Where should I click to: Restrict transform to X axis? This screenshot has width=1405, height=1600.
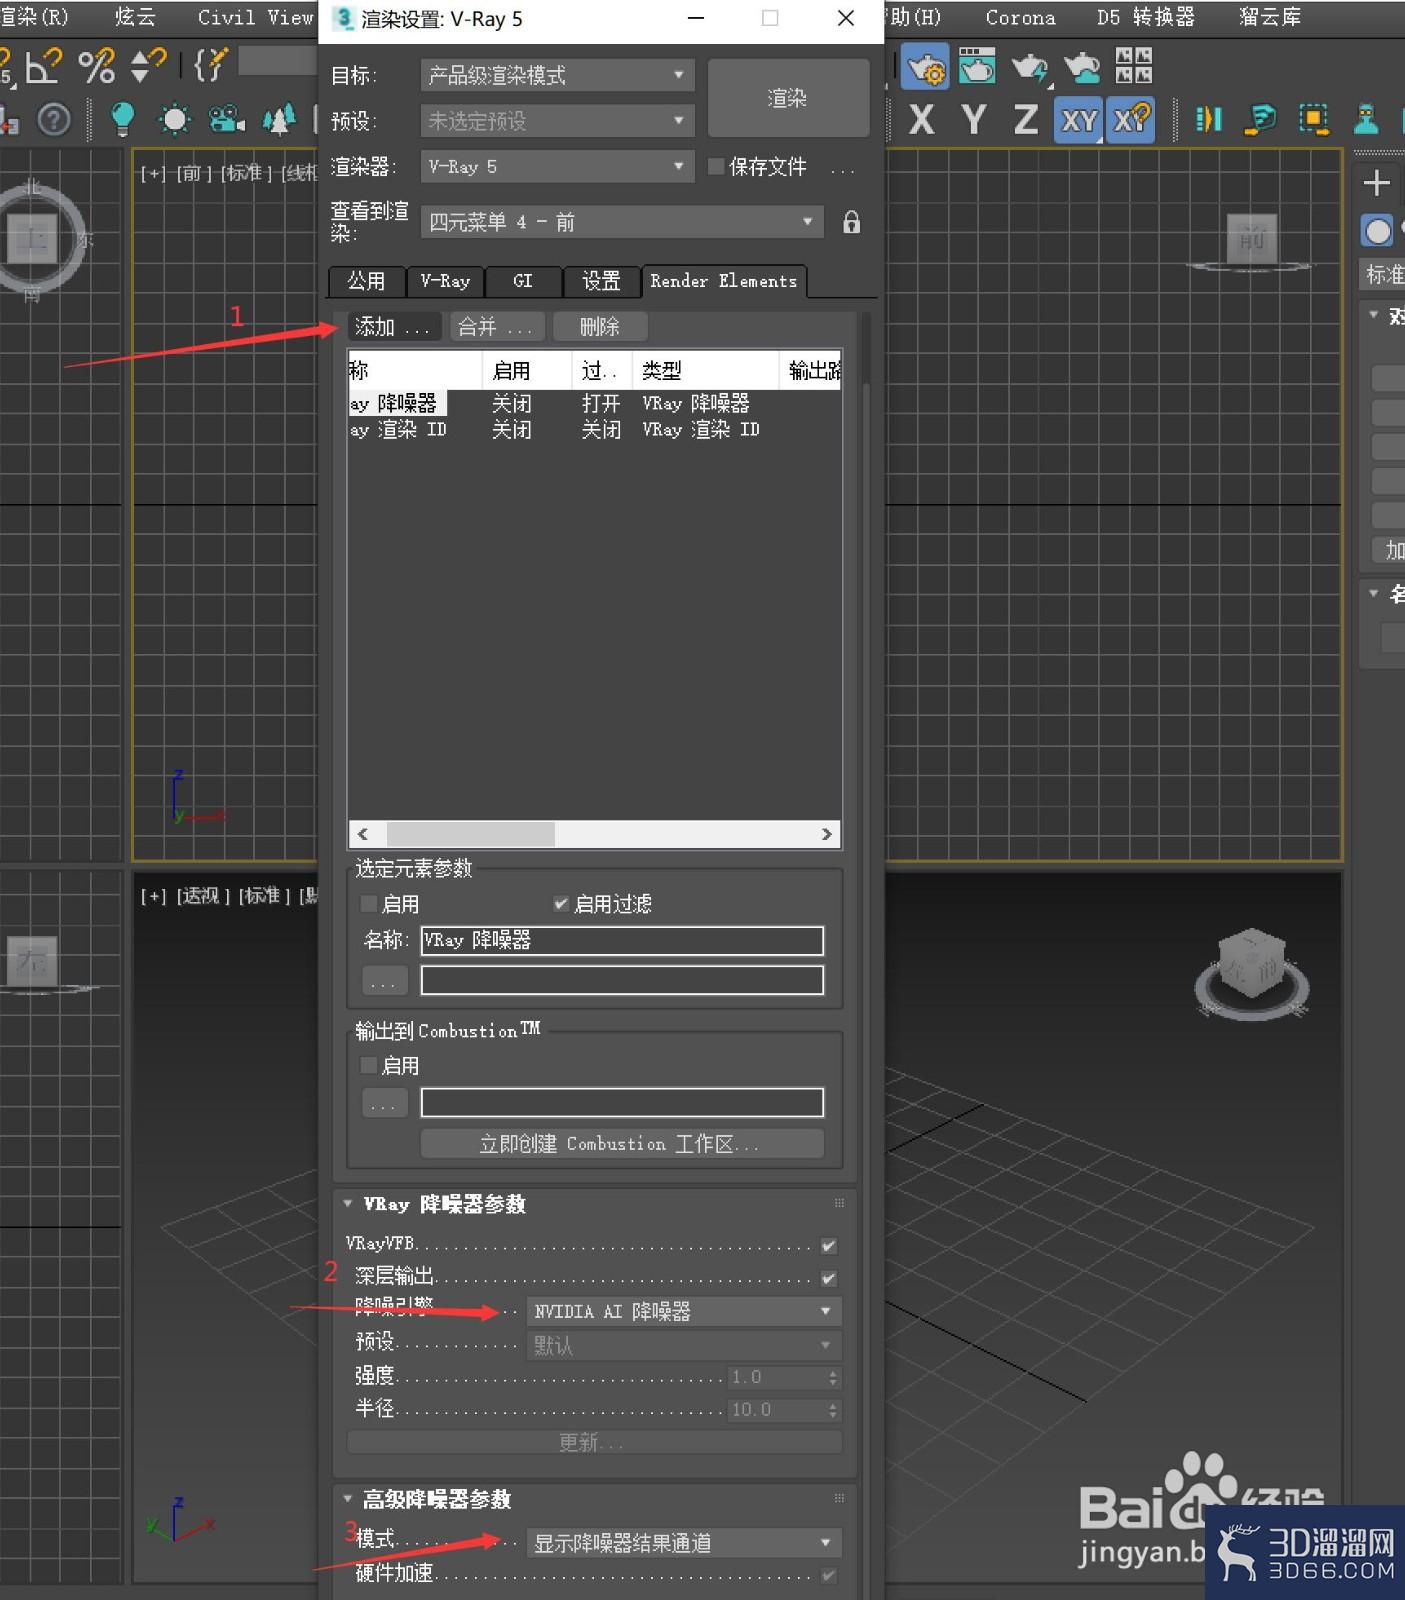(x=922, y=120)
